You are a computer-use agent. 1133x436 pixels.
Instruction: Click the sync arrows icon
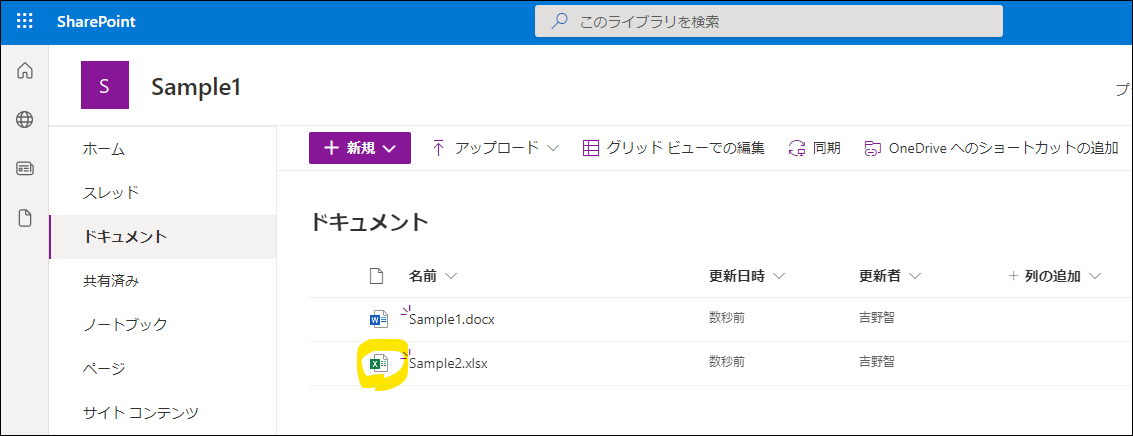click(797, 148)
